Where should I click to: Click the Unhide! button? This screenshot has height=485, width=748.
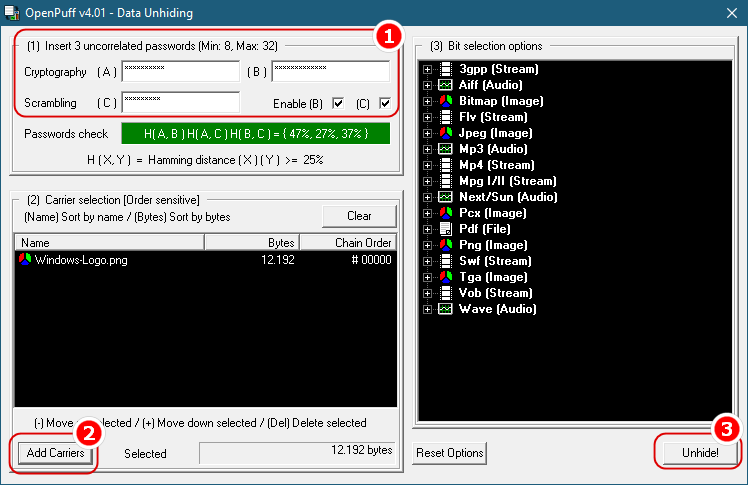point(700,453)
